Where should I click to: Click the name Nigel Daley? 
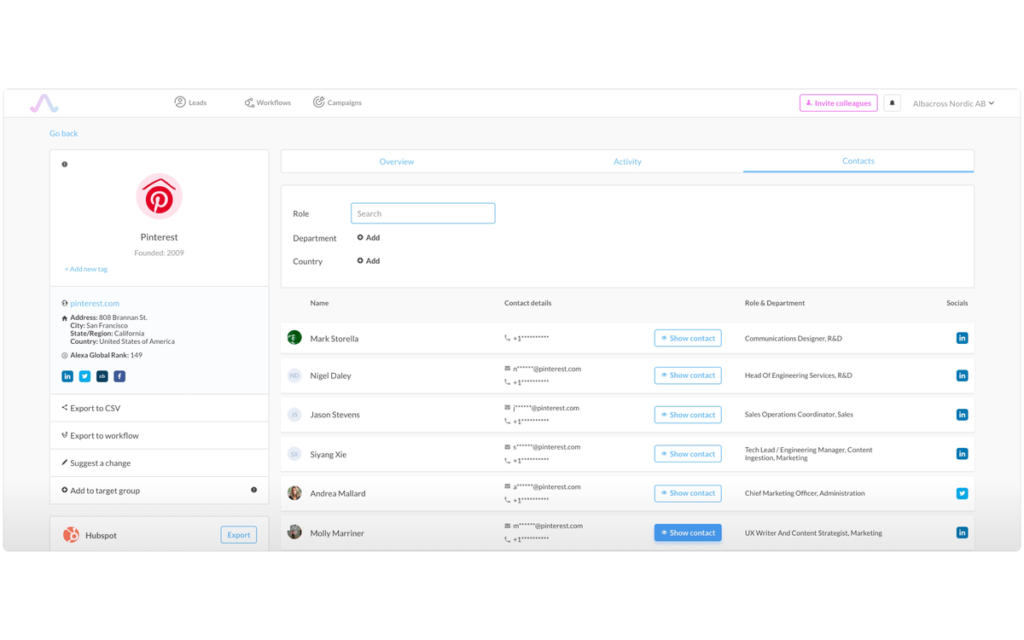point(330,376)
